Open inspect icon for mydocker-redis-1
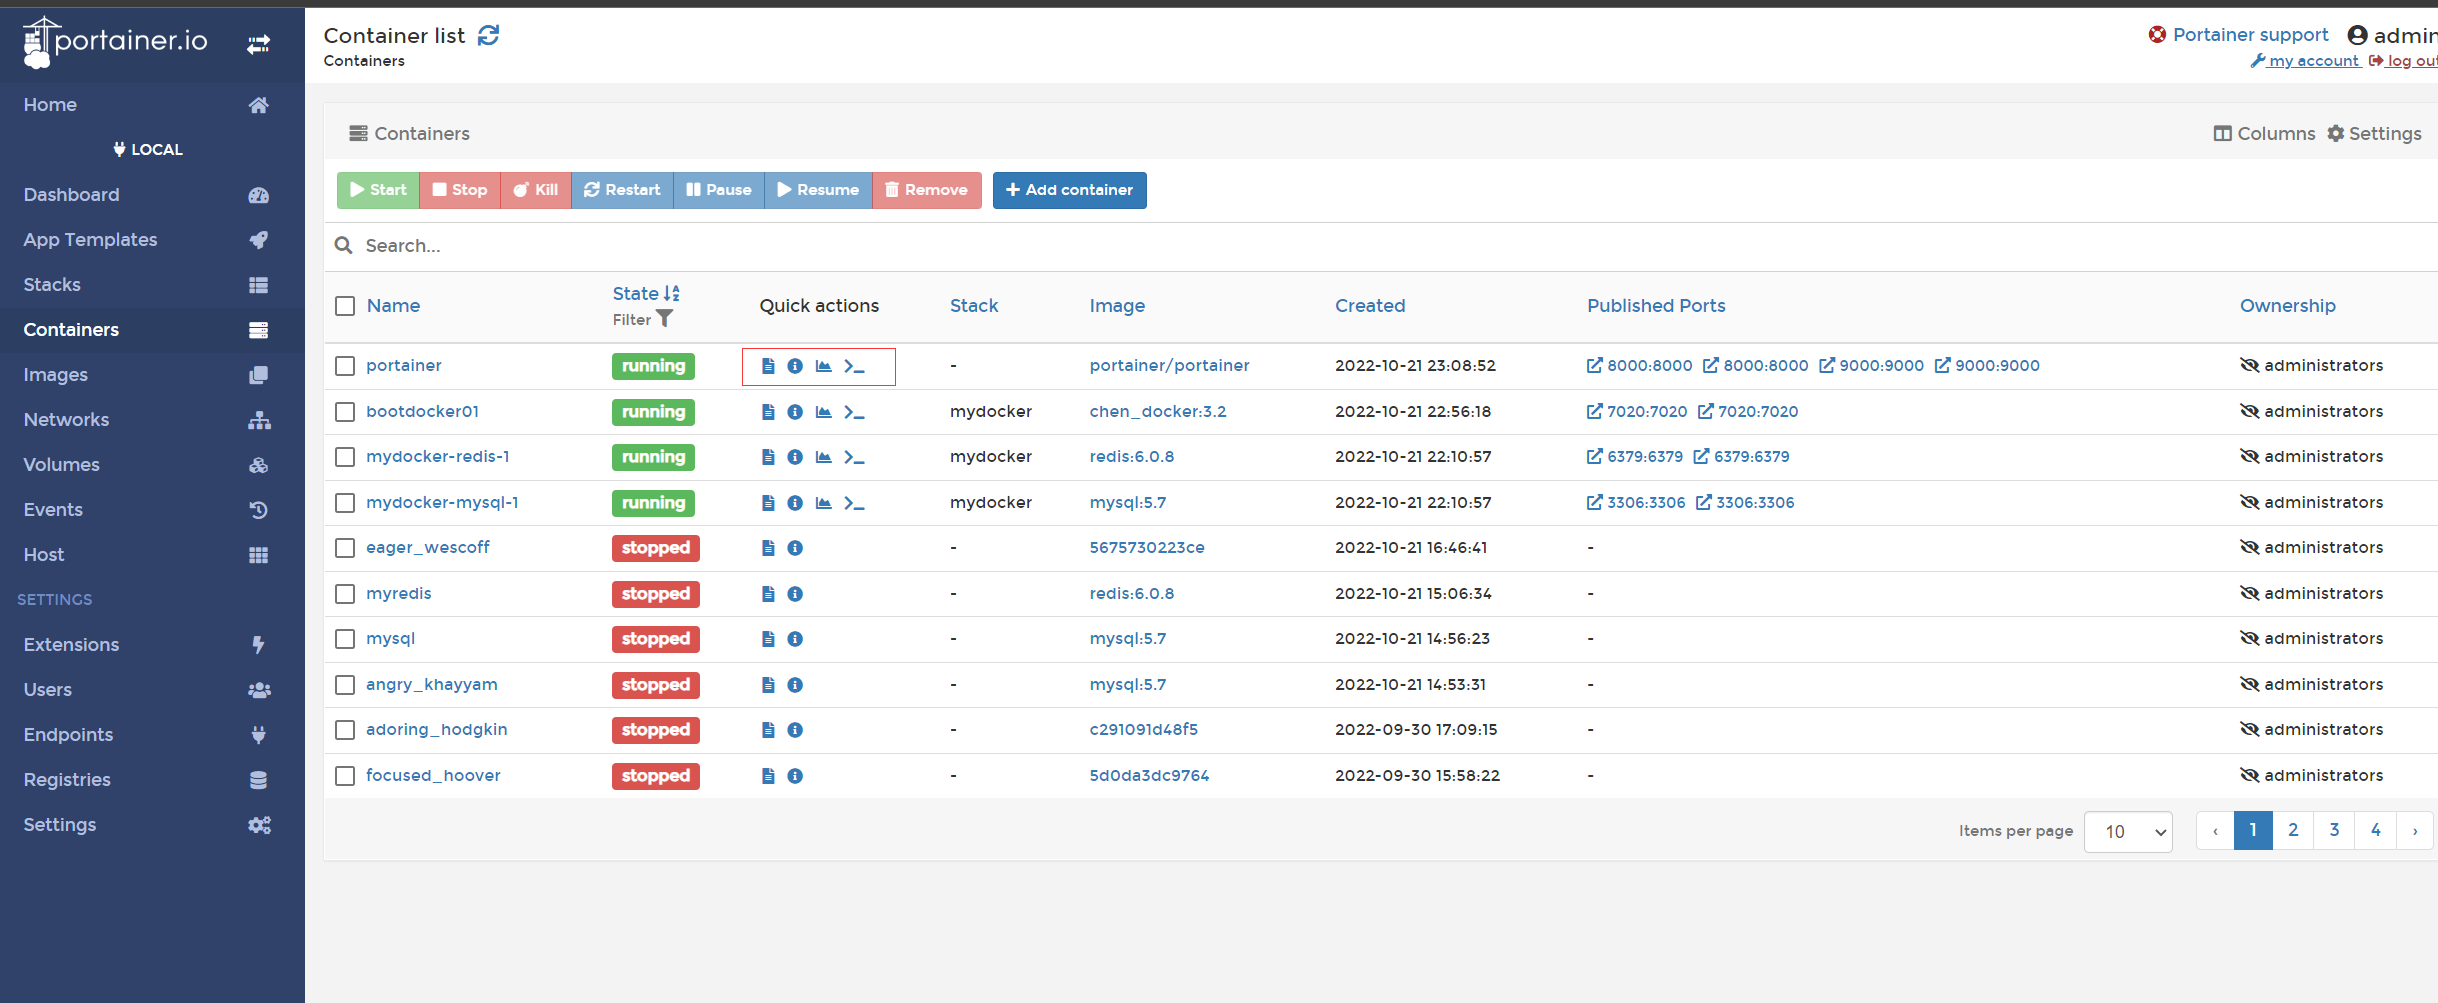Screen dimensions: 2438x1003 point(795,457)
